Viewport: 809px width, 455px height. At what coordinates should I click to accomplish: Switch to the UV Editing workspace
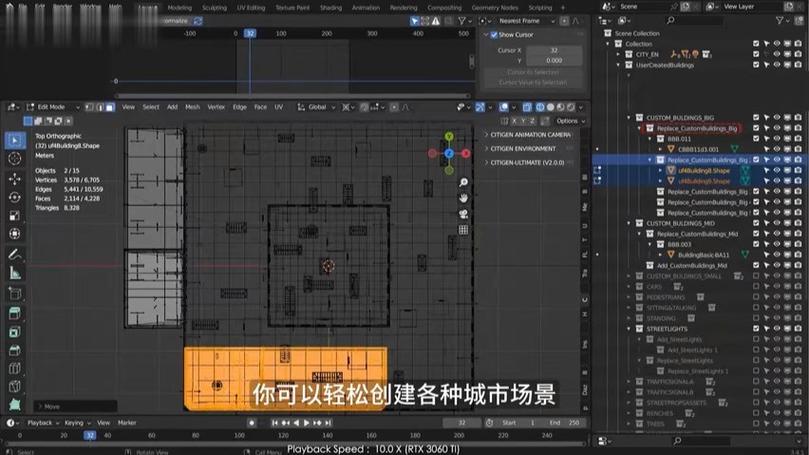[251, 8]
